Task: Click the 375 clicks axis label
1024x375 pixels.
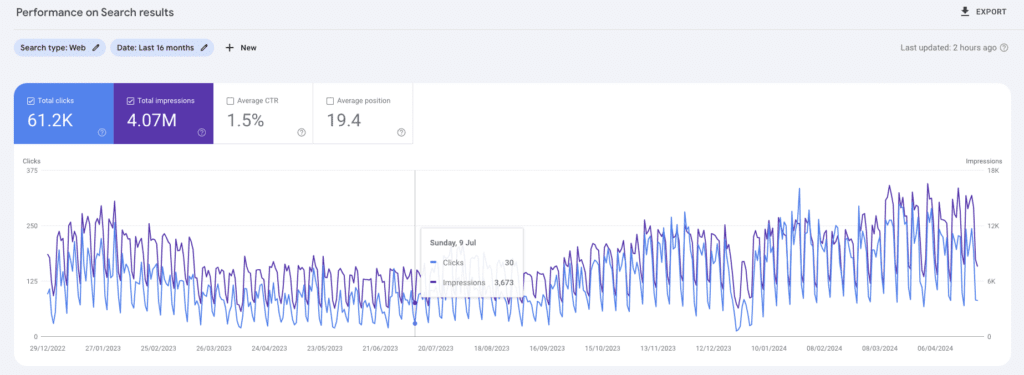Action: click(32, 171)
